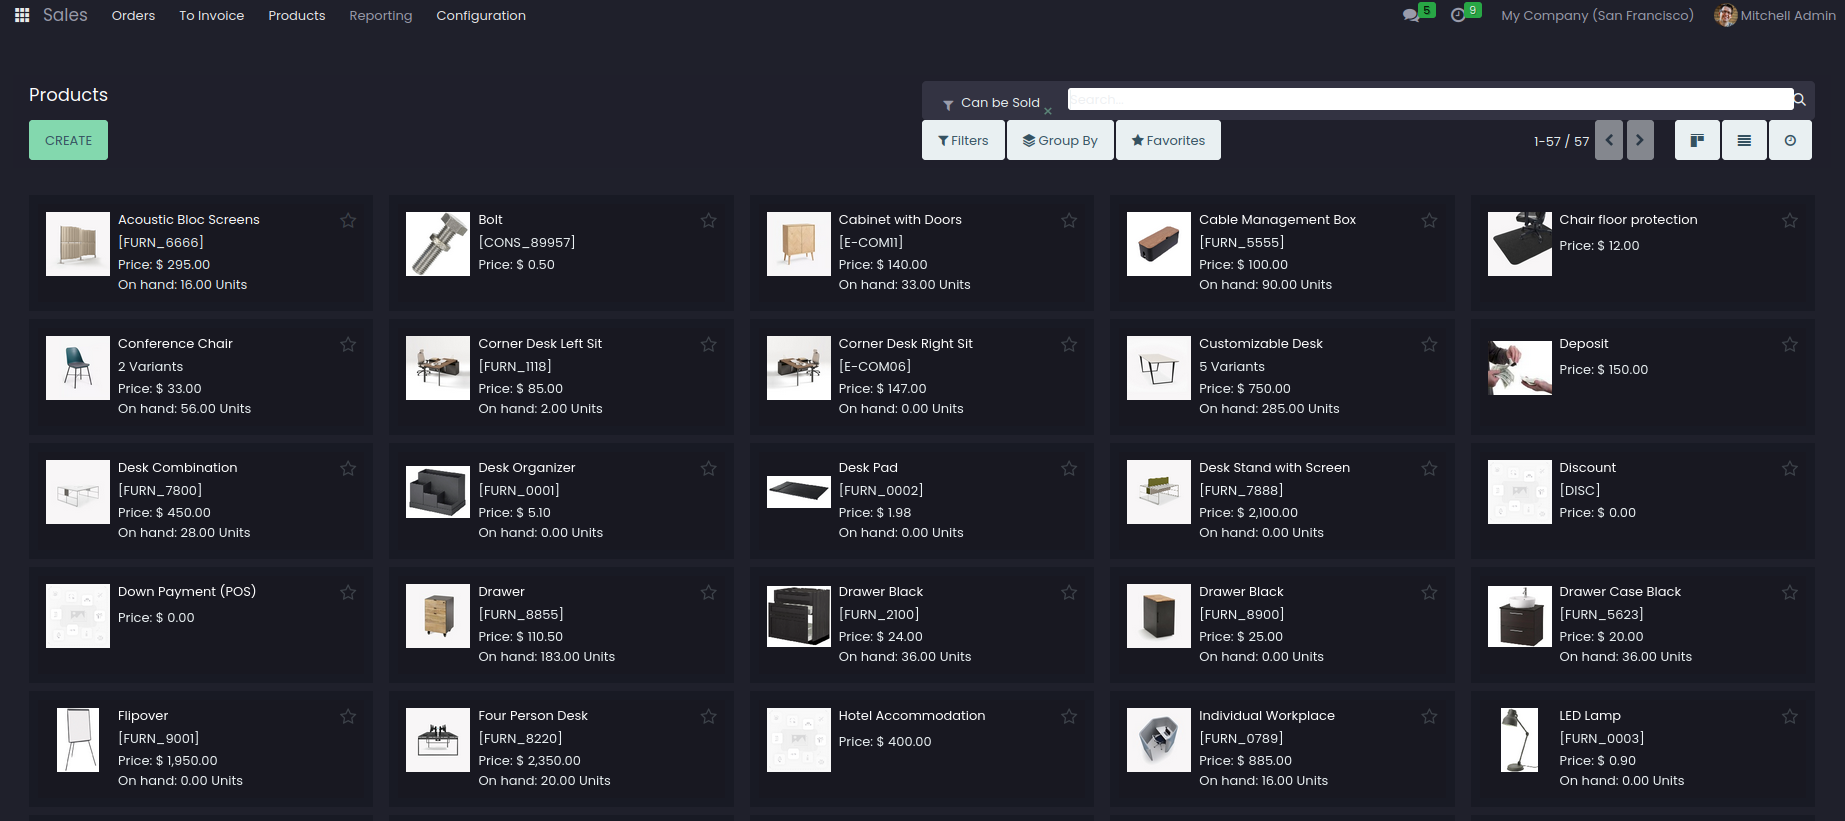The width and height of the screenshot is (1845, 821).
Task: Toggle favorite star on Desk Organizer
Action: point(708,468)
